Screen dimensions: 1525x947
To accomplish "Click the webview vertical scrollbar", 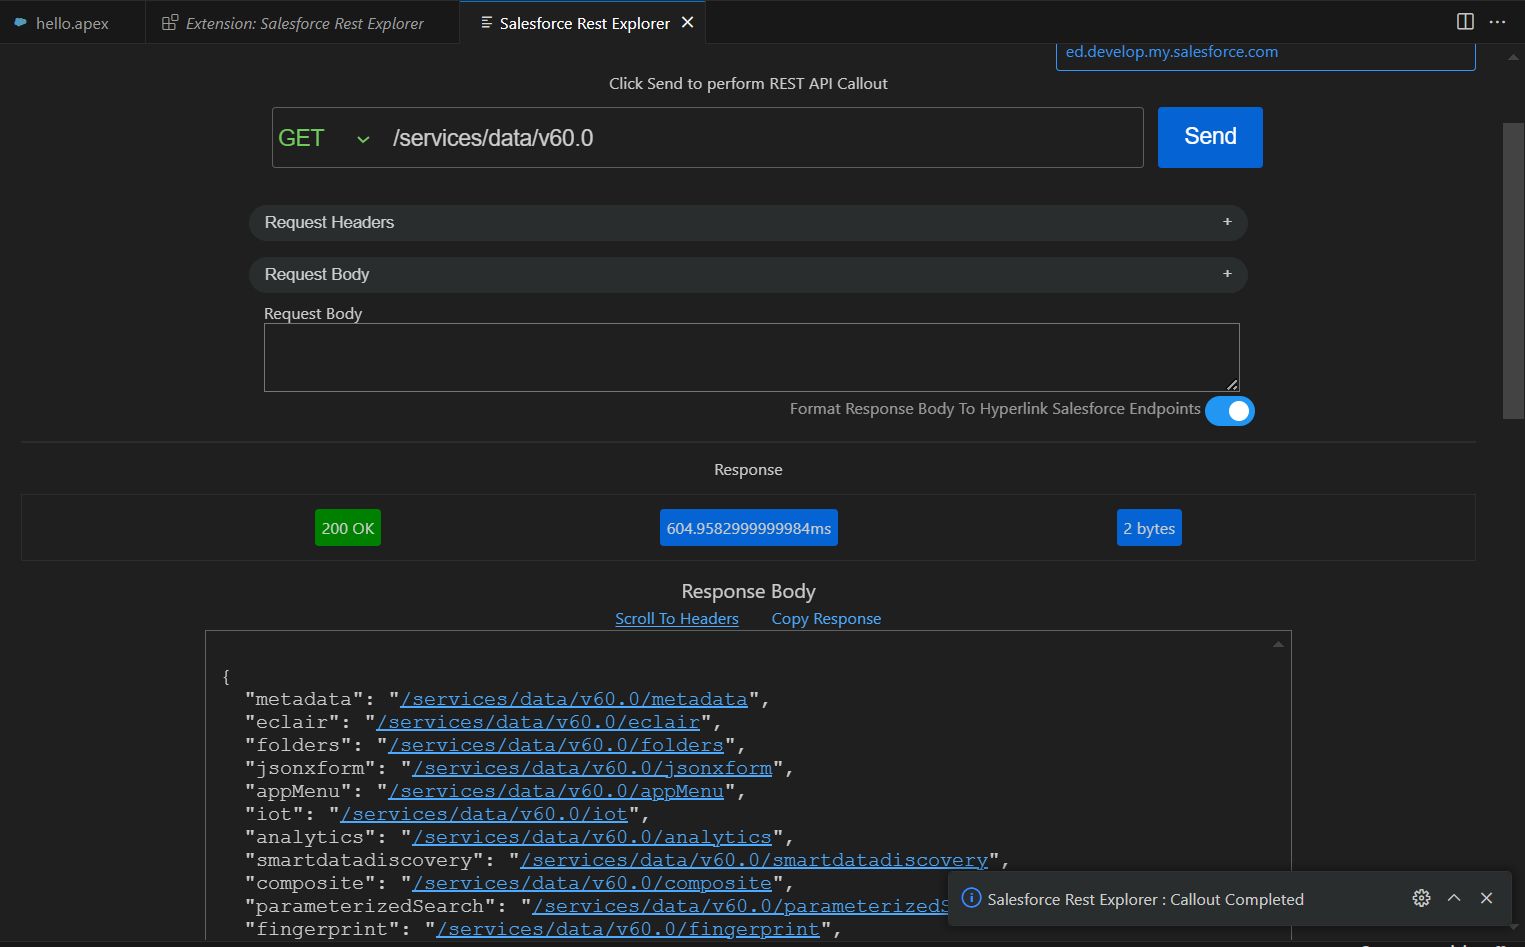I will click(x=1513, y=270).
